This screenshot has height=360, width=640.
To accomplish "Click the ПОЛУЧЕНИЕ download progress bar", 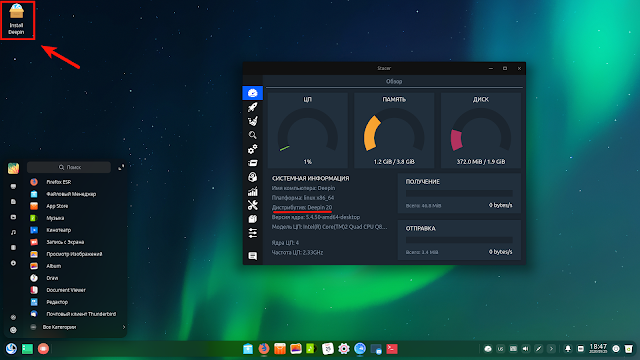I will point(459,193).
